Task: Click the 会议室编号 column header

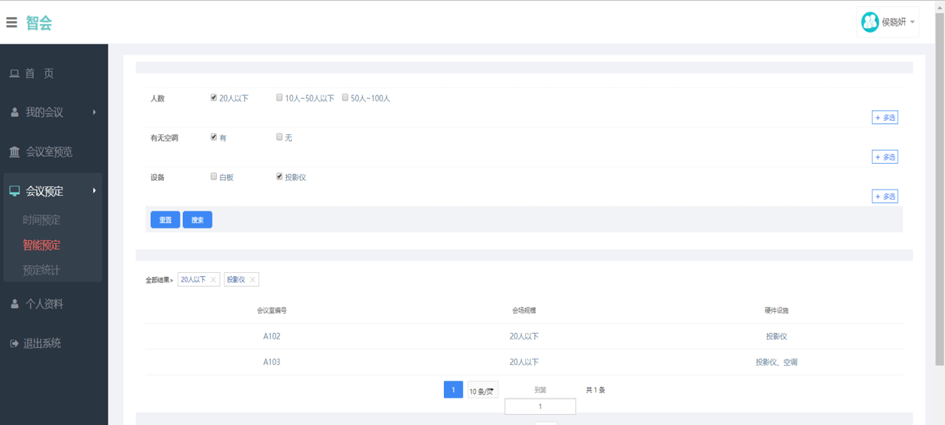Action: (271, 310)
